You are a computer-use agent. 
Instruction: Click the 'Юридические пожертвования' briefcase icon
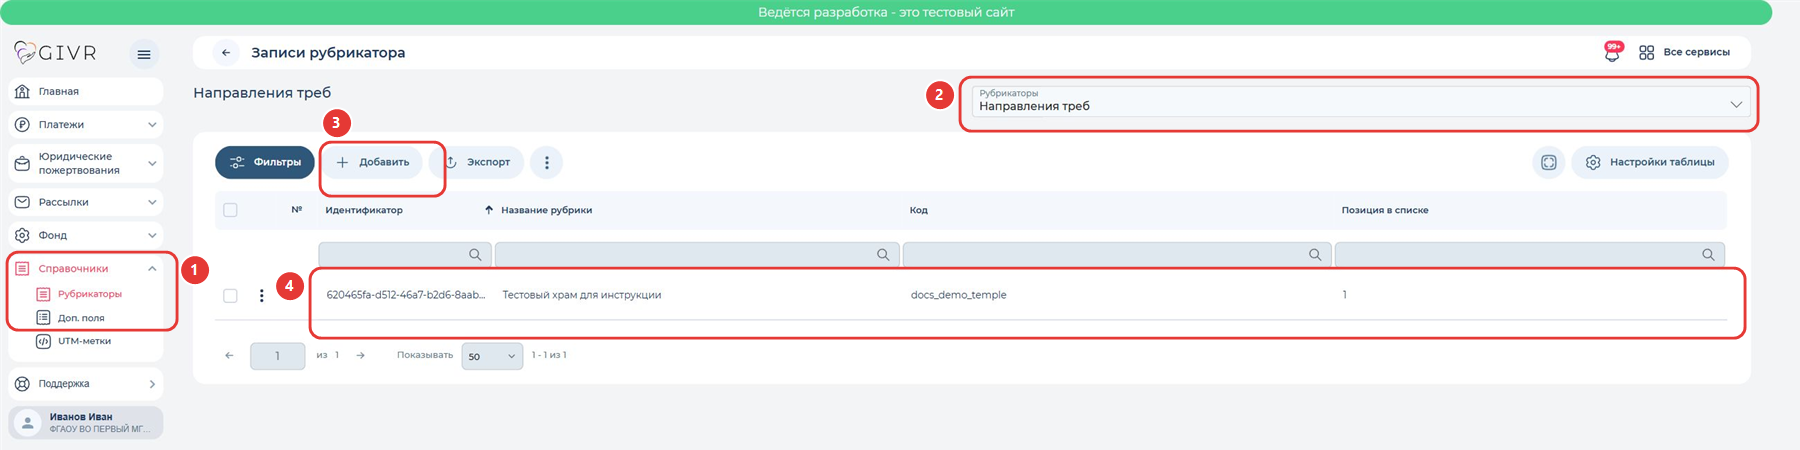(23, 163)
